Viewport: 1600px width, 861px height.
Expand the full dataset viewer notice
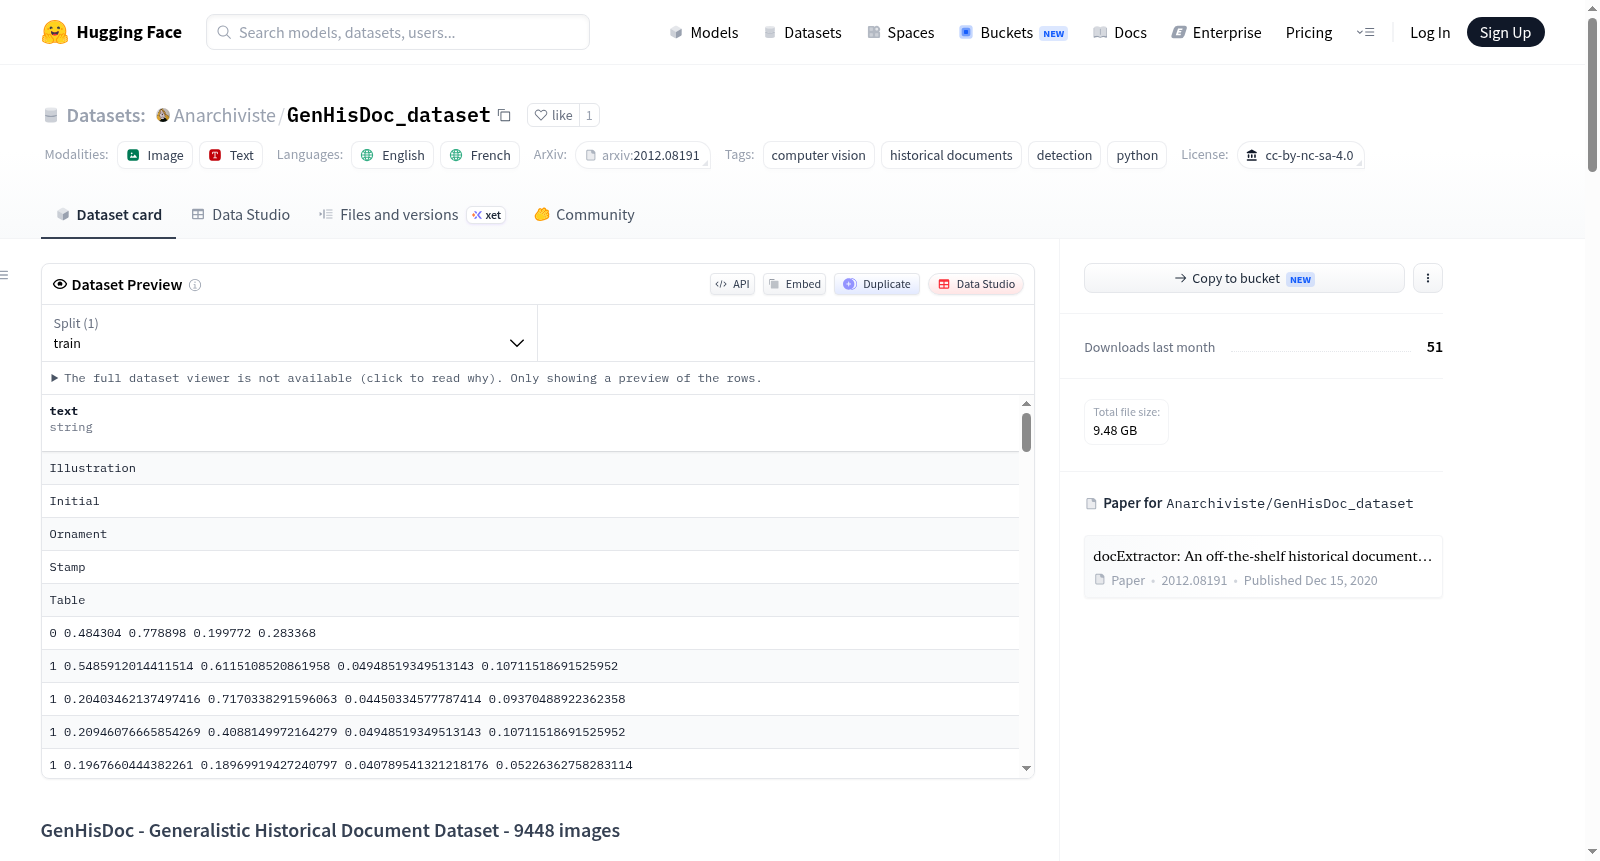tap(406, 378)
